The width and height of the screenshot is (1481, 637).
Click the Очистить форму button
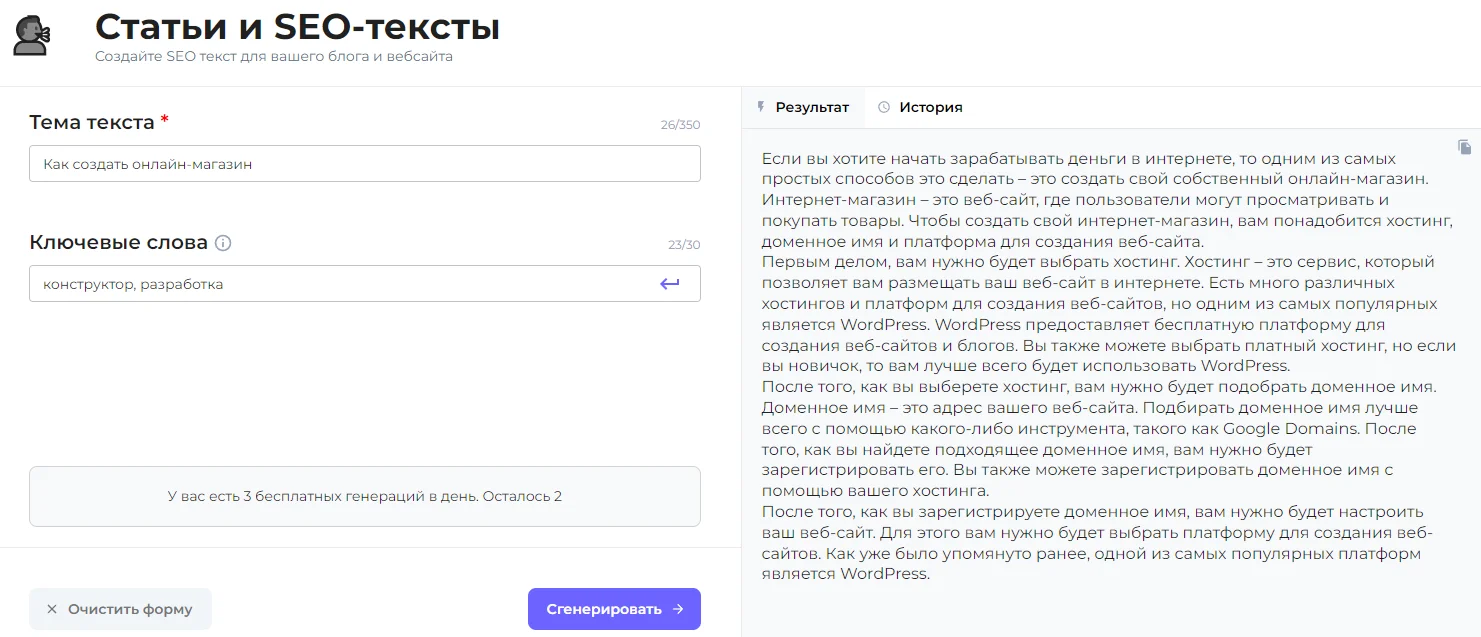pos(120,609)
